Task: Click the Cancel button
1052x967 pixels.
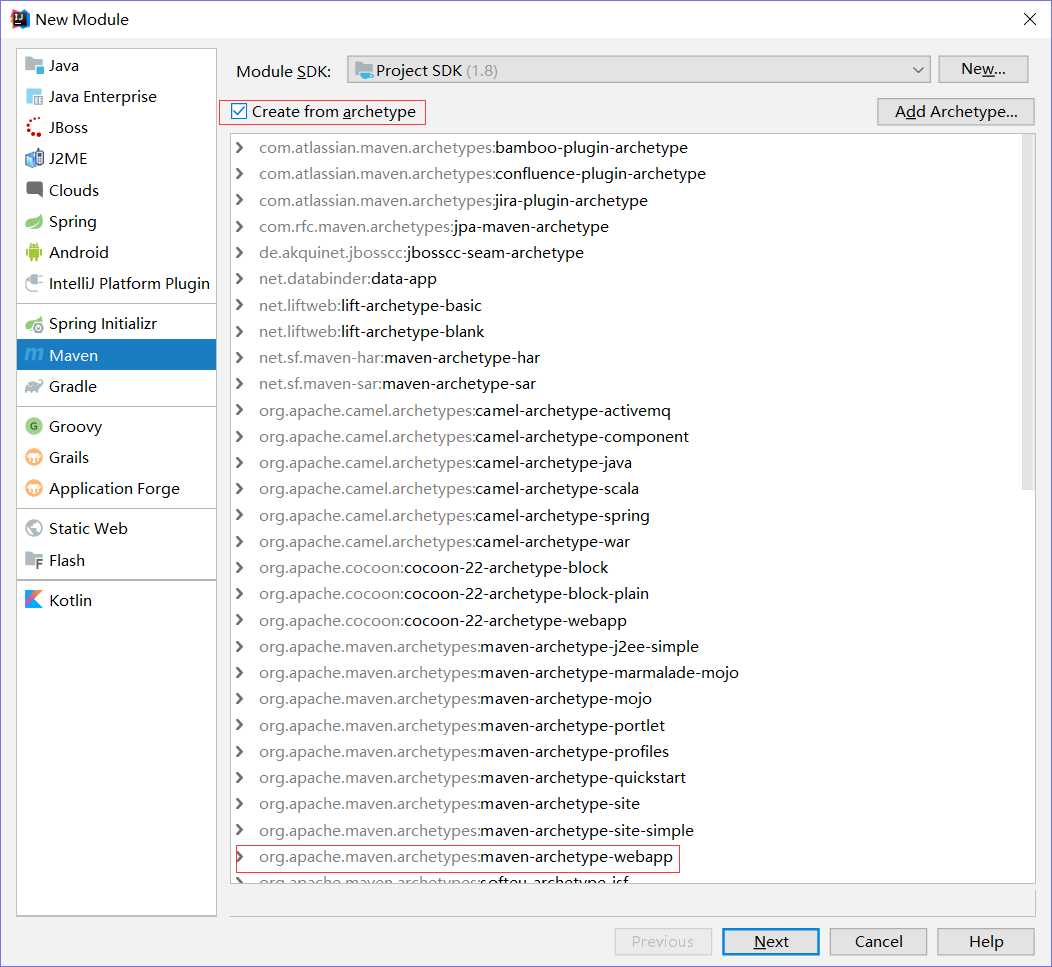Action: [x=878, y=941]
